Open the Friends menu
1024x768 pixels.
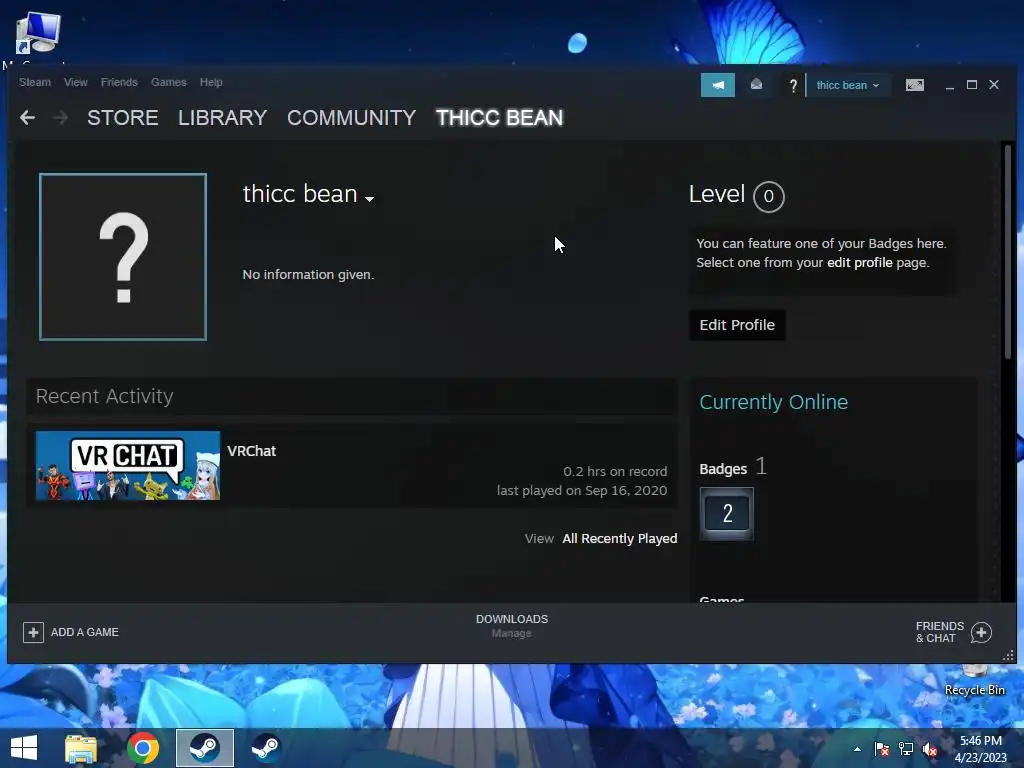point(119,82)
